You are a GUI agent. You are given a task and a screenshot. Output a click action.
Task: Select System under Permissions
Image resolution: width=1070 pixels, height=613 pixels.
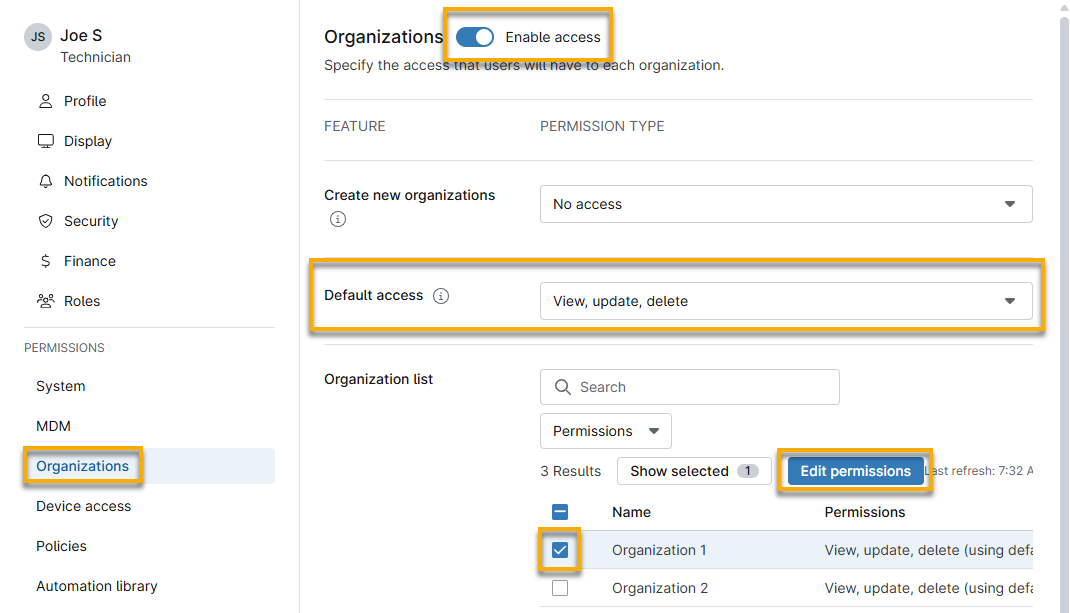tap(61, 386)
